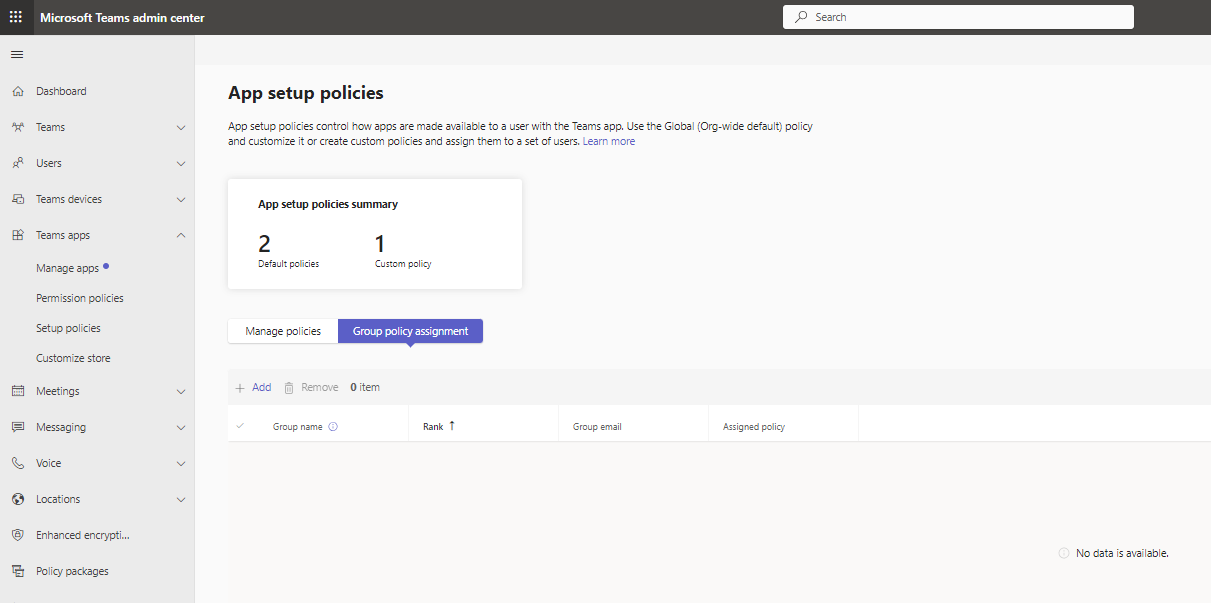Expand the Messaging section chevron
This screenshot has width=1211, height=603.
coord(181,427)
